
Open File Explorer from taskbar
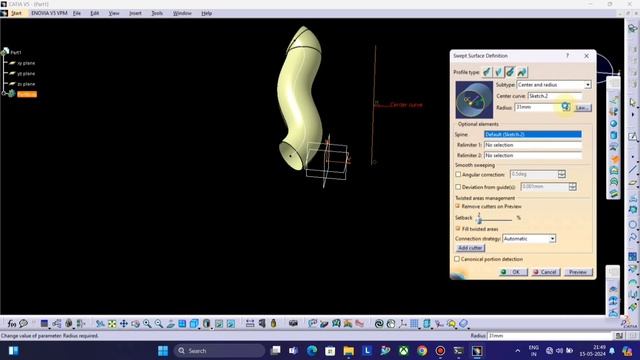tap(349, 351)
